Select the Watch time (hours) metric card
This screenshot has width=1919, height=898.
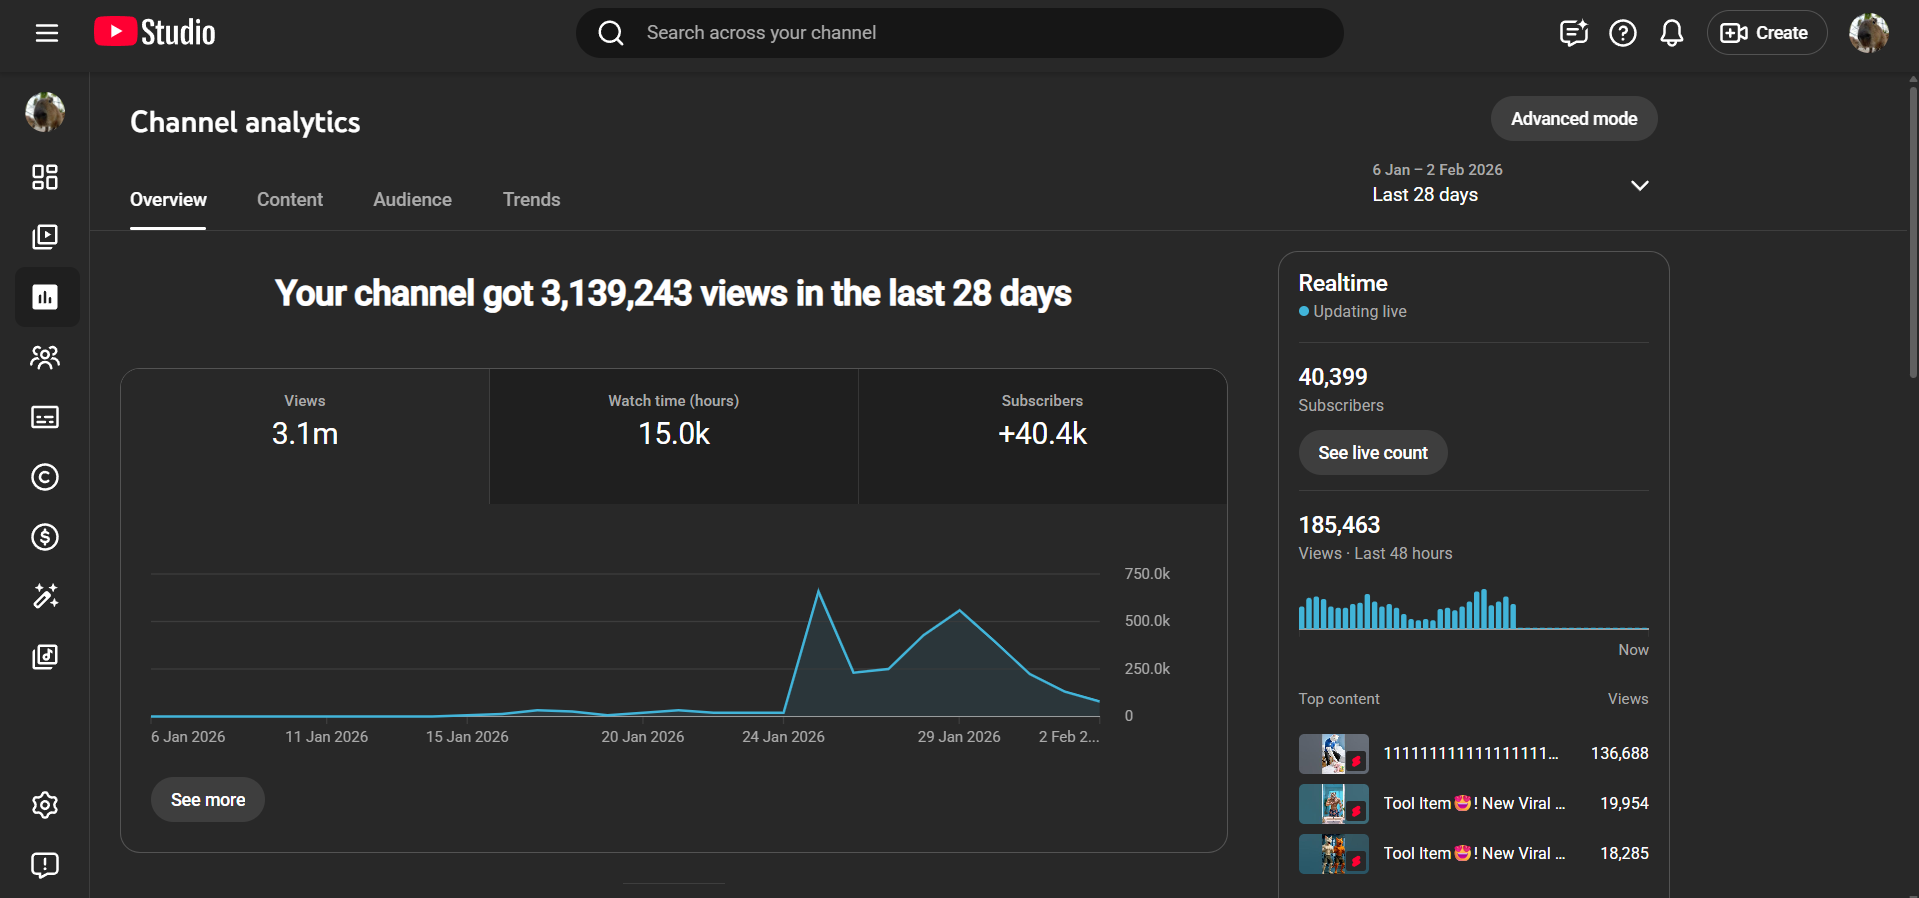point(673,436)
